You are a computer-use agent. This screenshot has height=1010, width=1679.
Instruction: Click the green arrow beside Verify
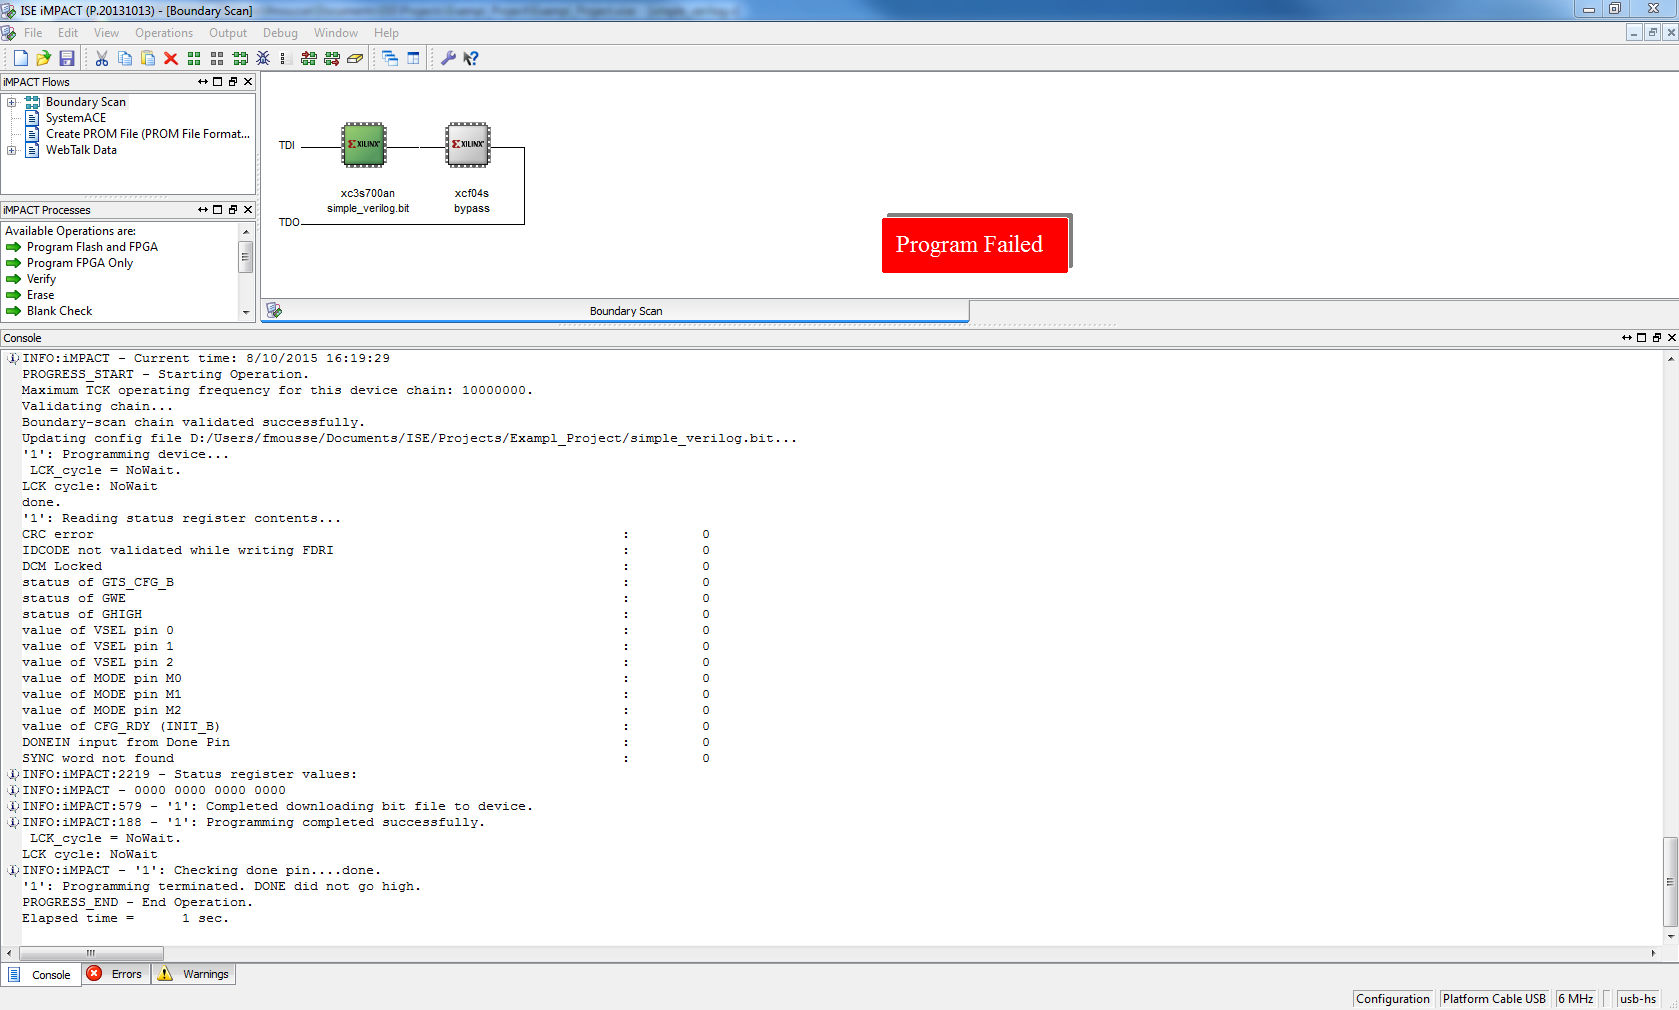[14, 279]
